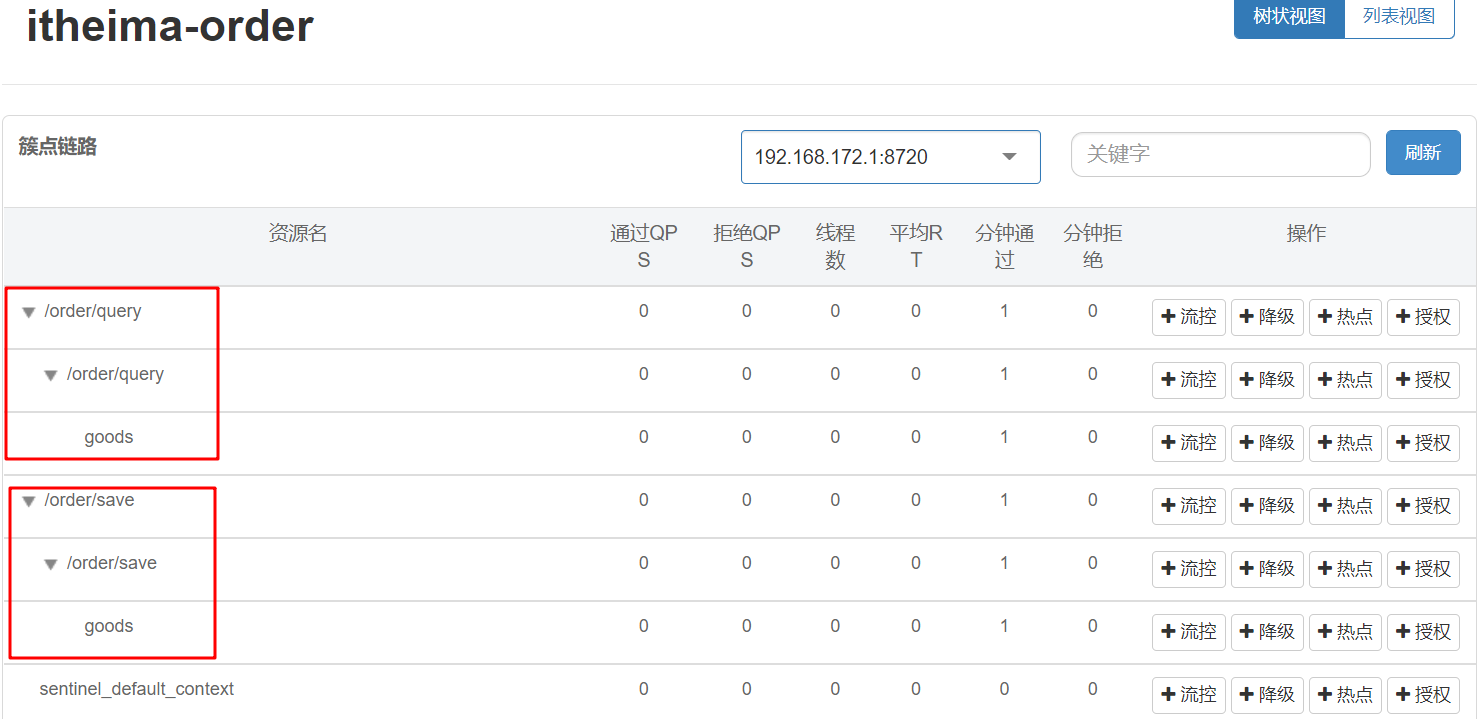The height and width of the screenshot is (719, 1477).
Task: Add 热点 rule for nested /order/query
Action: [x=1345, y=380]
